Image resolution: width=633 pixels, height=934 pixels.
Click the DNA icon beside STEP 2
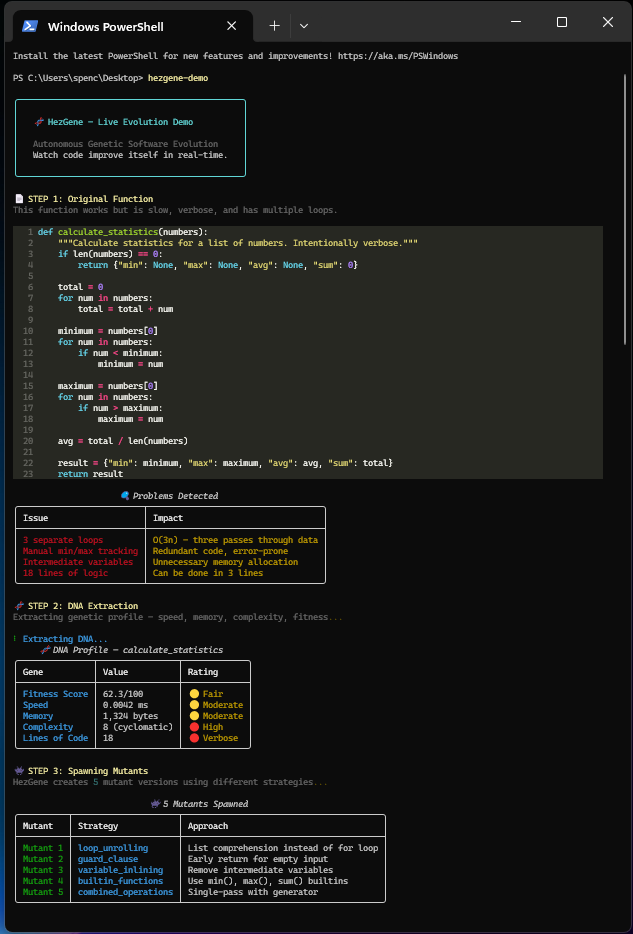click(x=18, y=606)
